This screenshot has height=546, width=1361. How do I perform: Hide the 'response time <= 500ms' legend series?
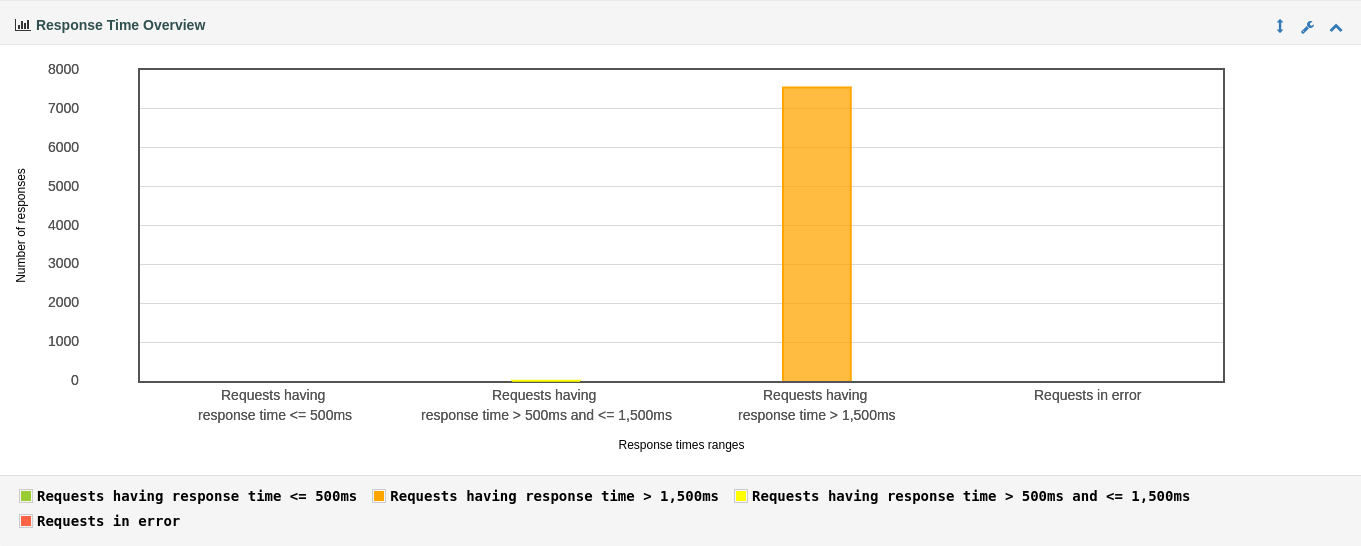[x=197, y=496]
